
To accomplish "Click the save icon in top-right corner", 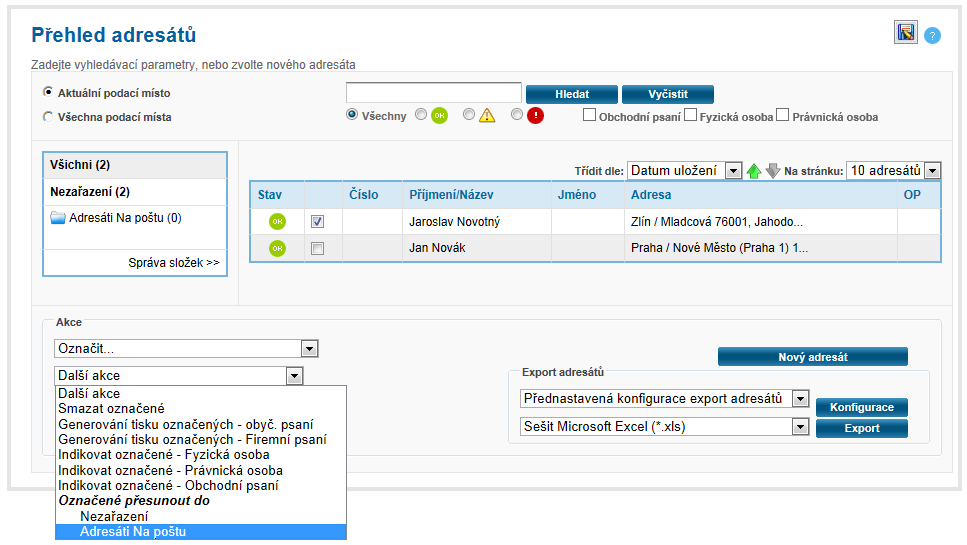I will click(905, 33).
